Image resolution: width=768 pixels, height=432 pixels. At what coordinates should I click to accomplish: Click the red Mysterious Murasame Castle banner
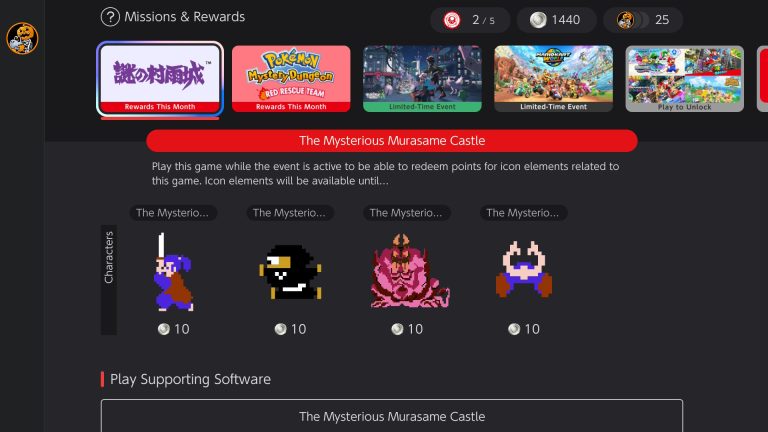tap(392, 141)
